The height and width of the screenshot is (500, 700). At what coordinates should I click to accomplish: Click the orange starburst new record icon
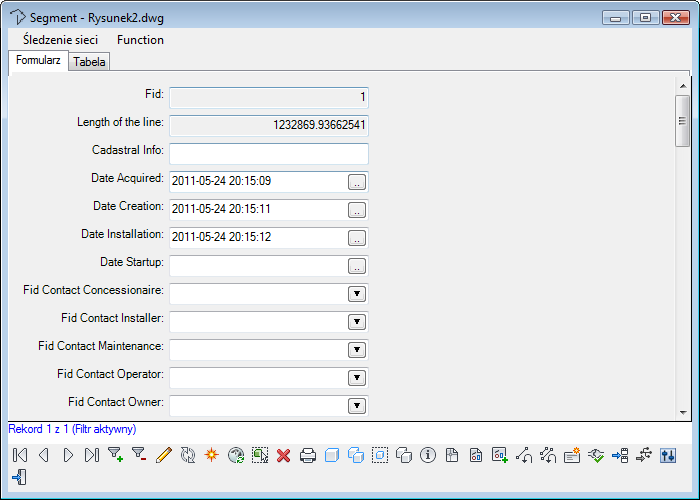click(x=212, y=455)
